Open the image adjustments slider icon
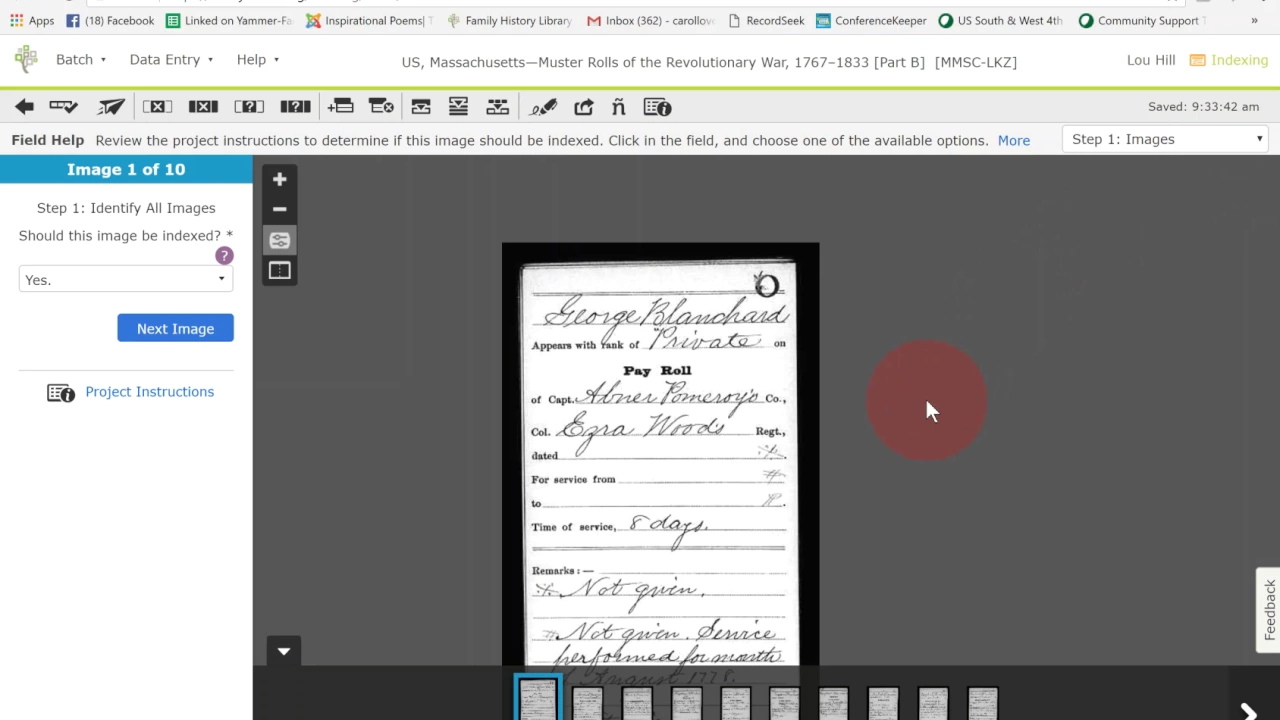1280x720 pixels. point(280,240)
